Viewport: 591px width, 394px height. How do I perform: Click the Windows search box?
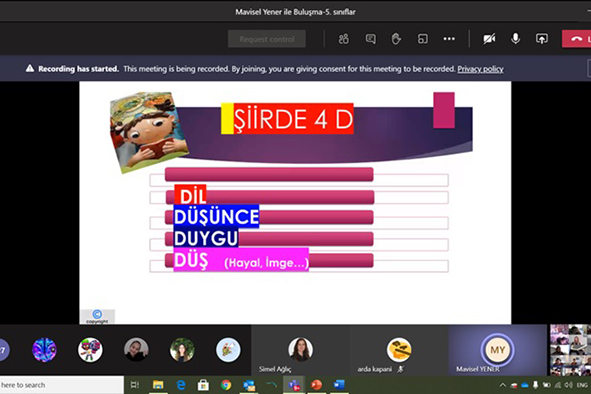[62, 385]
